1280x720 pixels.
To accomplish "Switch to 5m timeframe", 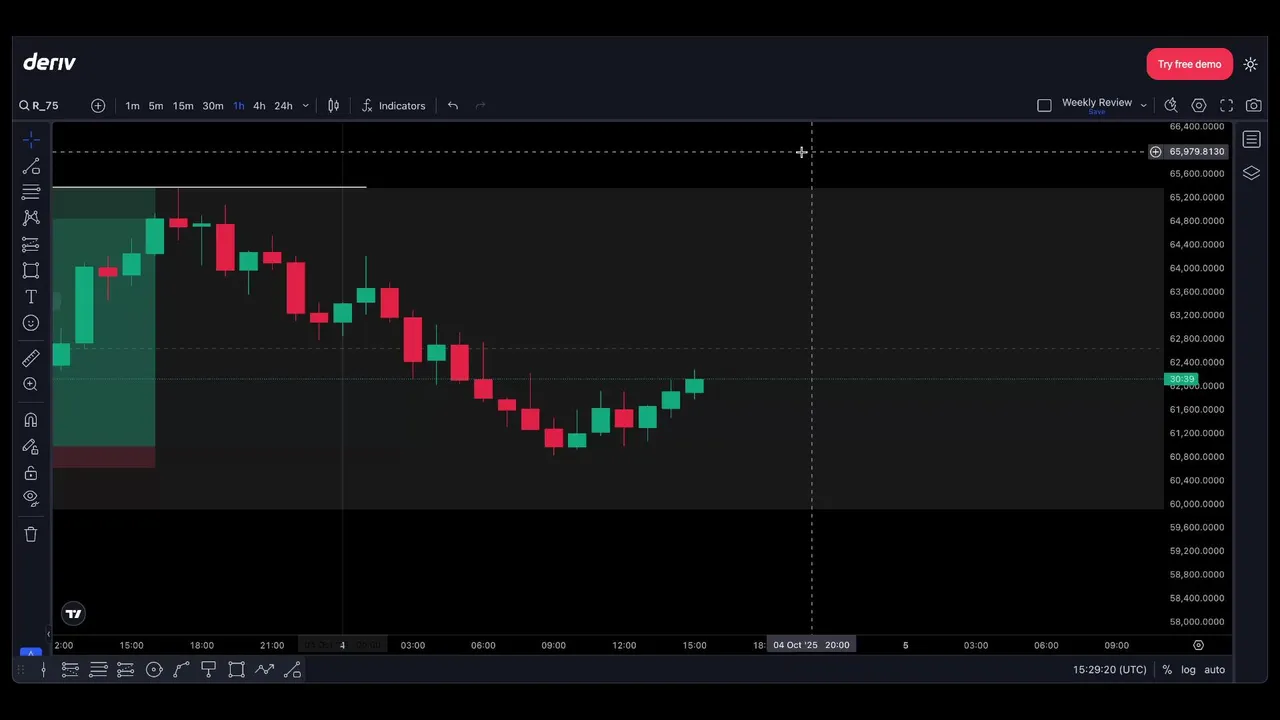I will coord(156,106).
